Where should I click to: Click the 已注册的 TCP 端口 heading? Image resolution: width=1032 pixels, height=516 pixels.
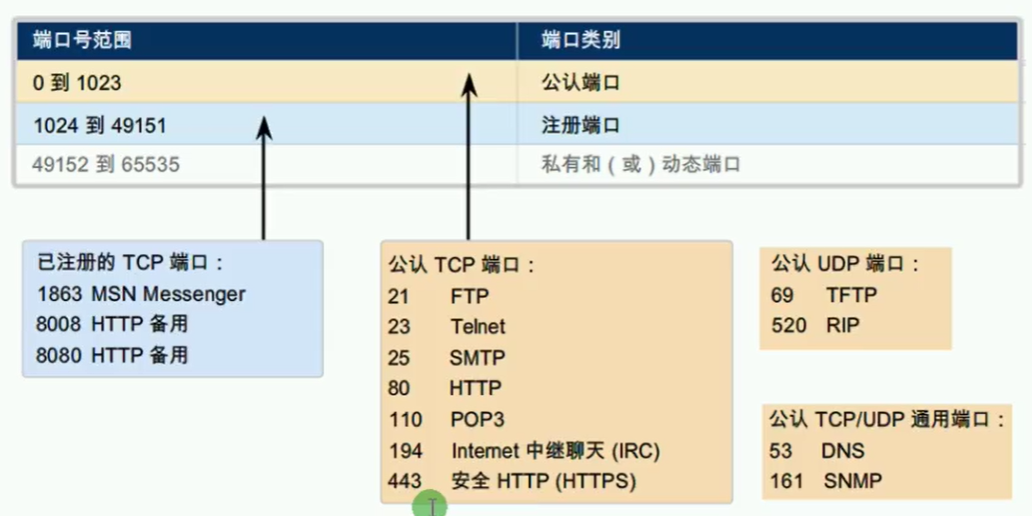pyautogui.click(x=130, y=263)
